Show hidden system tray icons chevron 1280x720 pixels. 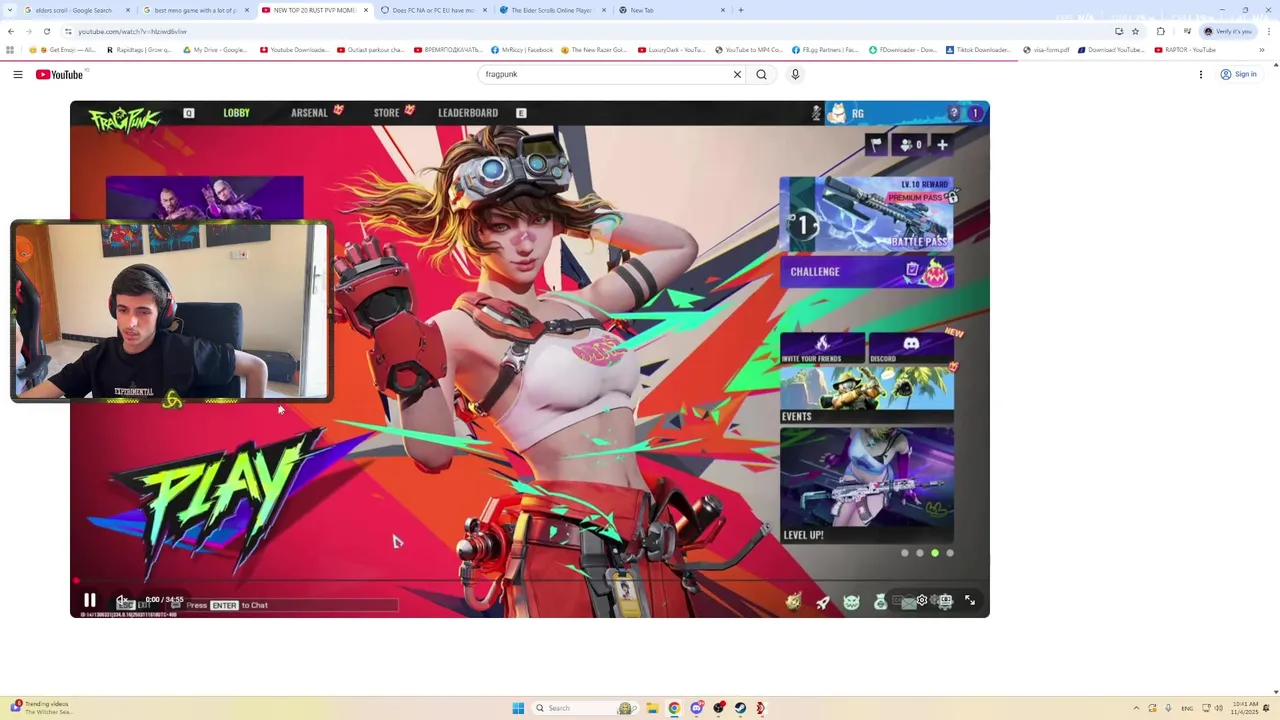coord(1136,708)
